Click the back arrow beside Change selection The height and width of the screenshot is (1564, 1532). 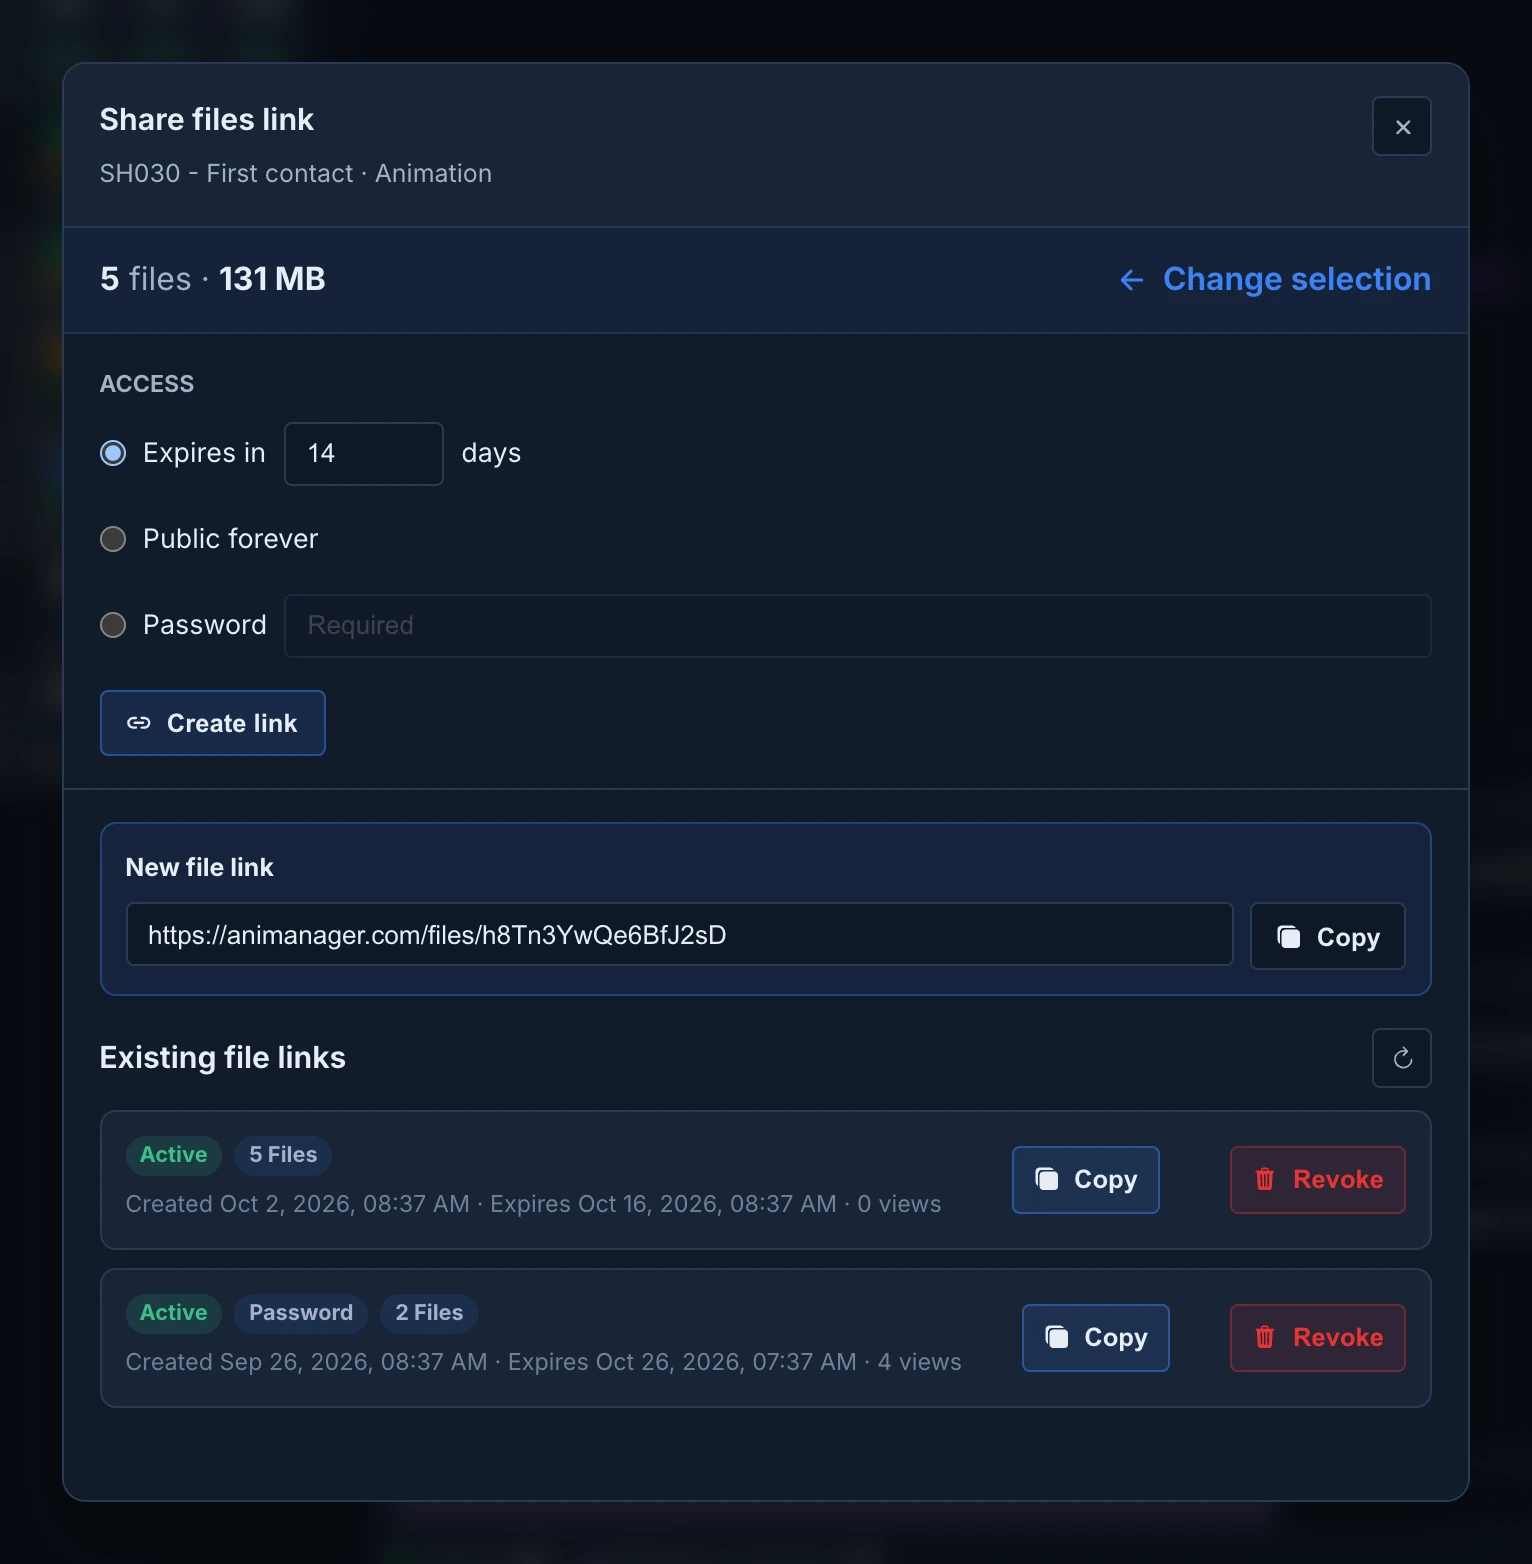coord(1131,280)
